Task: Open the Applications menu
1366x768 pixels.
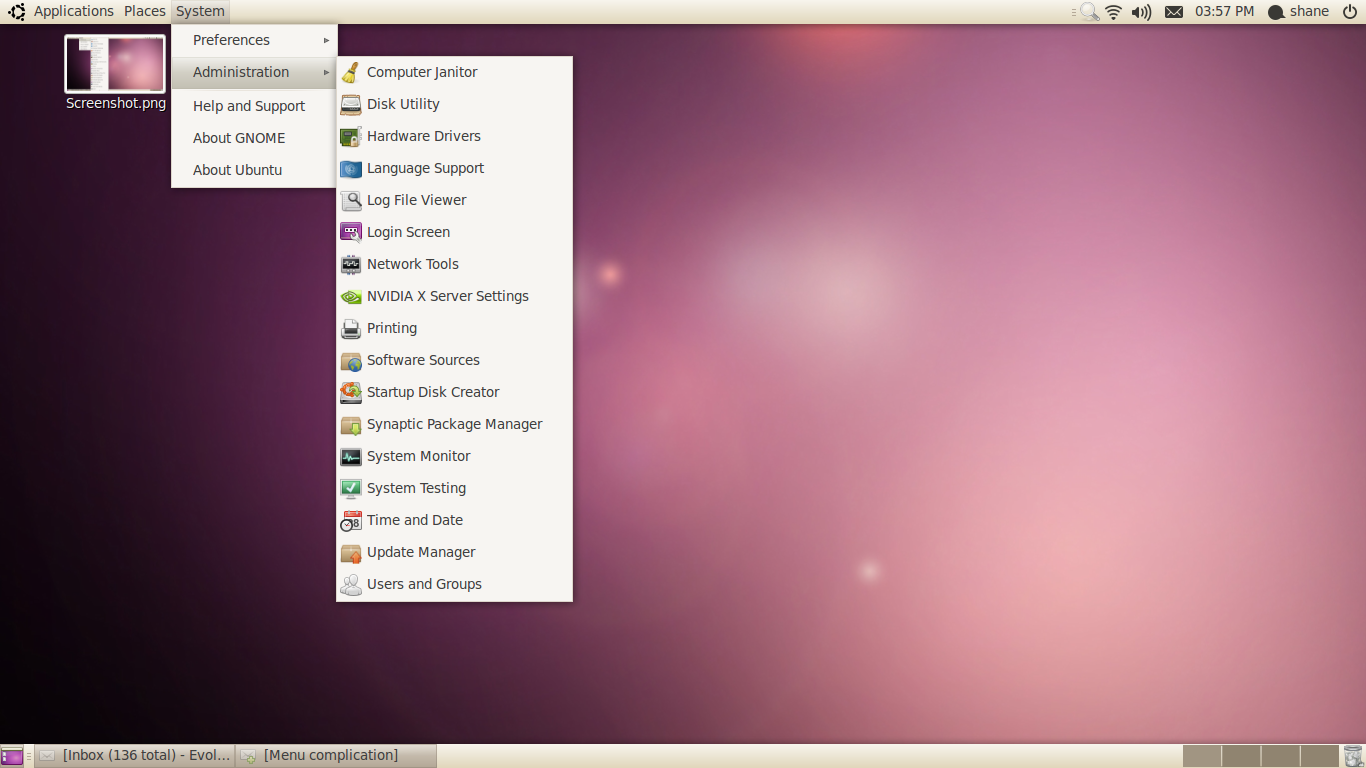Action: 73,11
